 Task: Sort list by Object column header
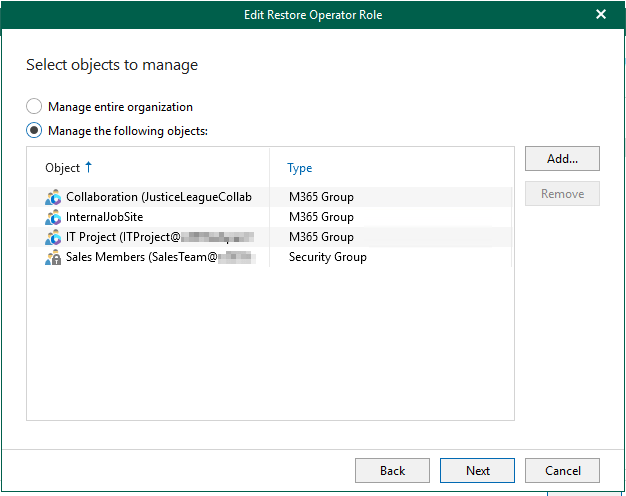click(62, 168)
